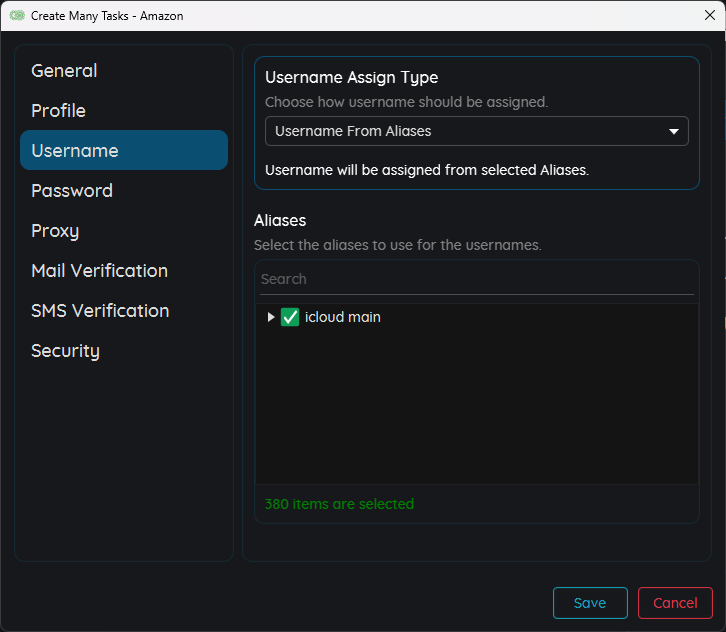726x632 pixels.
Task: Focus the aliases Search field
Action: click(x=476, y=279)
